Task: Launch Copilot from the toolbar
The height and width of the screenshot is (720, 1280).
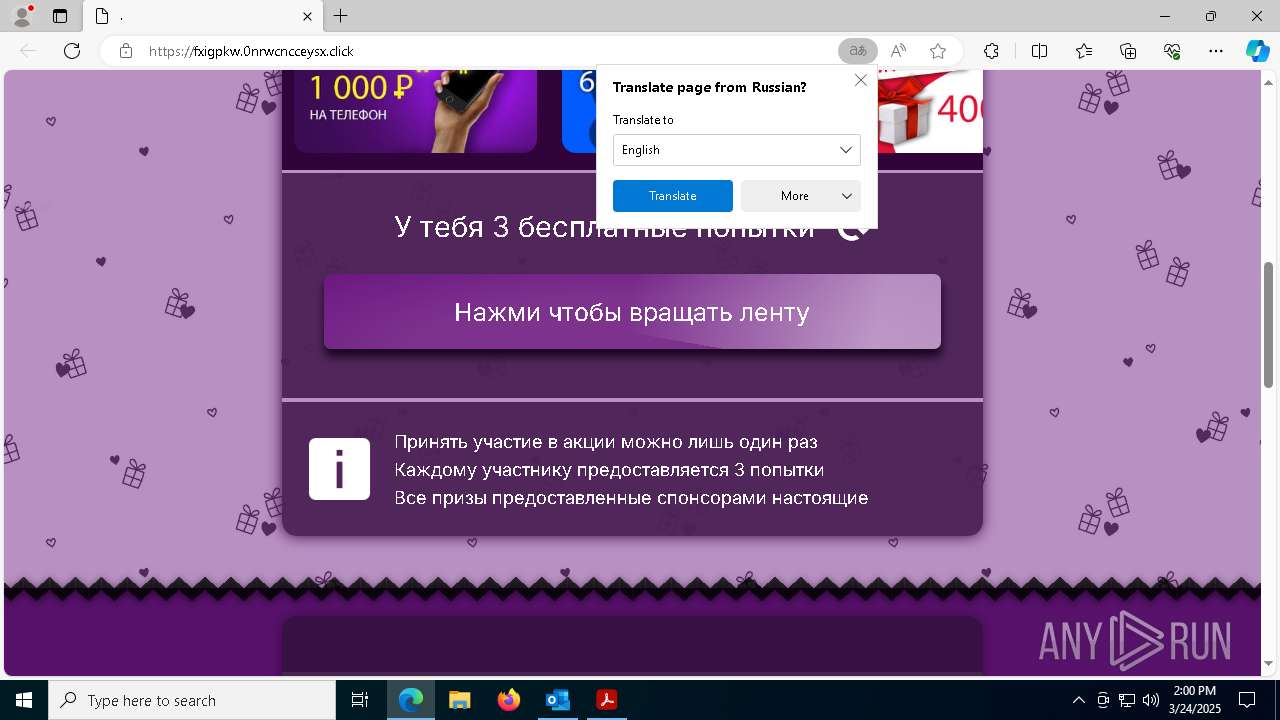Action: [1257, 51]
